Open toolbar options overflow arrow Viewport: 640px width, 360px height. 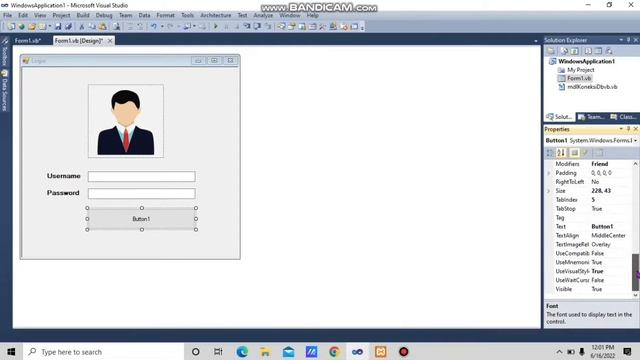pos(362,27)
